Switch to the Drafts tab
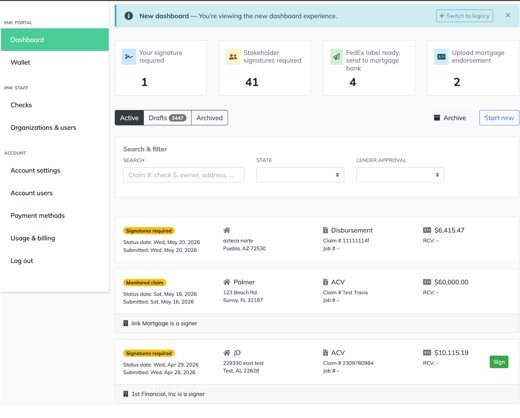 click(167, 118)
